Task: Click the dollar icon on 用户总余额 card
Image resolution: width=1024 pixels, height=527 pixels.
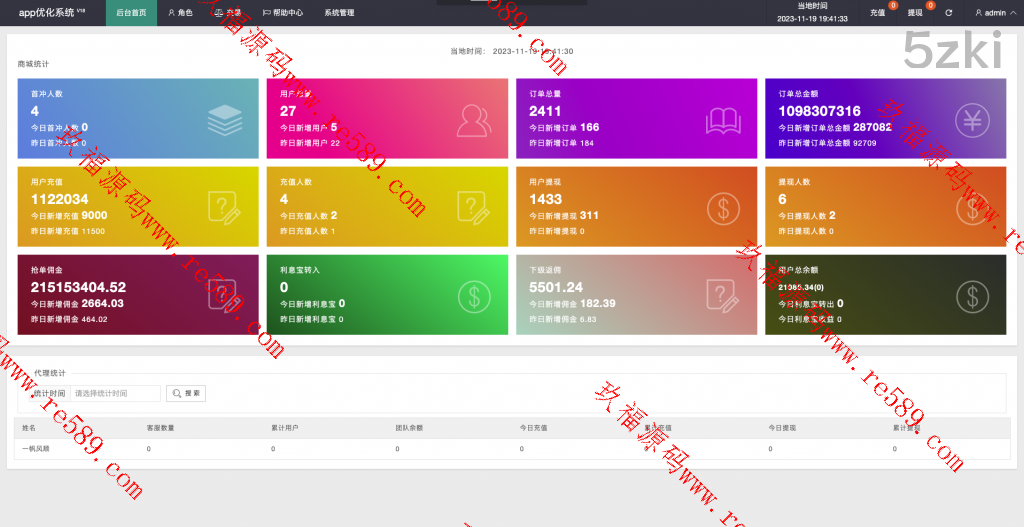Action: pos(971,296)
